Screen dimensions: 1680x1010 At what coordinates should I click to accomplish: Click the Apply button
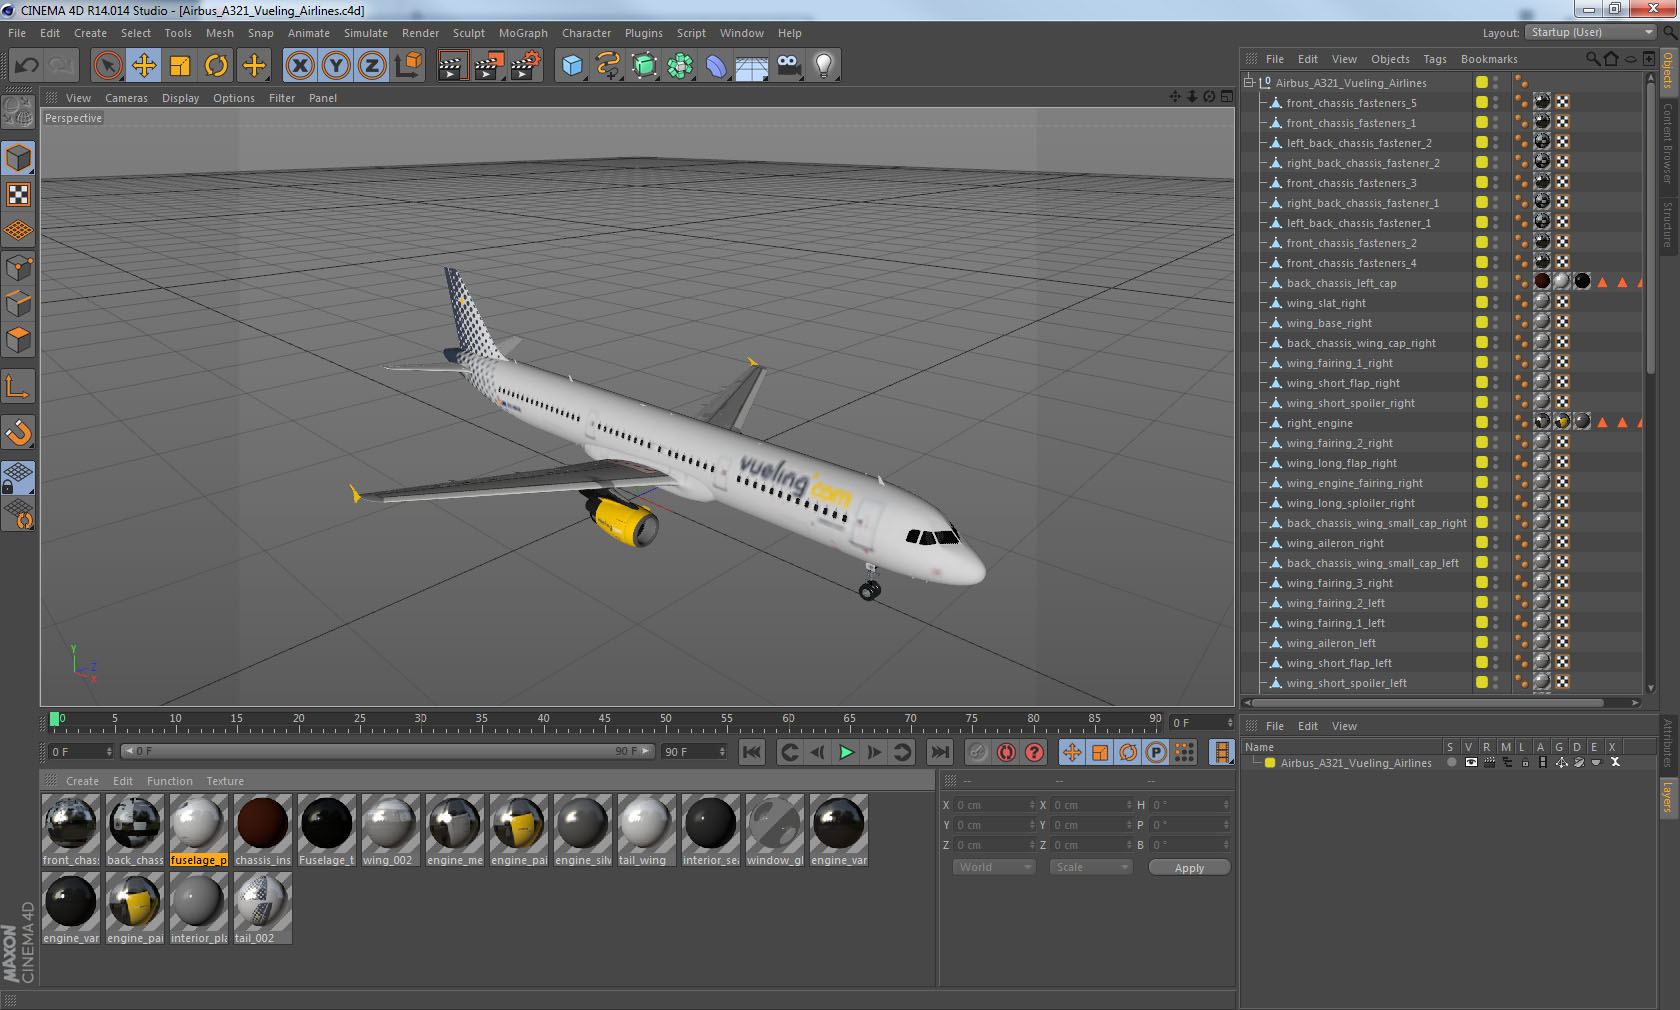[1189, 868]
